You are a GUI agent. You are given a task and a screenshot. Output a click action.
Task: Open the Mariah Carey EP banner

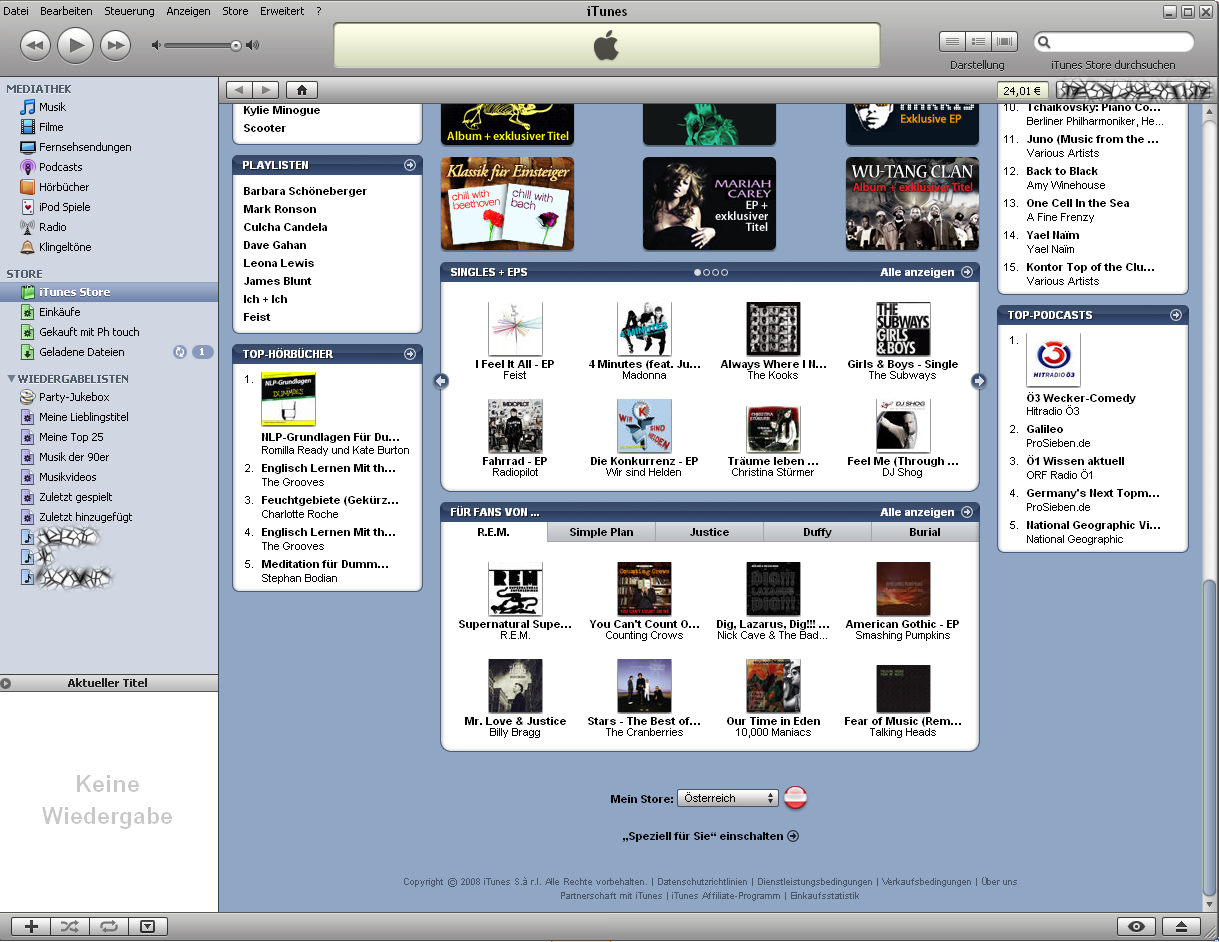tap(709, 203)
